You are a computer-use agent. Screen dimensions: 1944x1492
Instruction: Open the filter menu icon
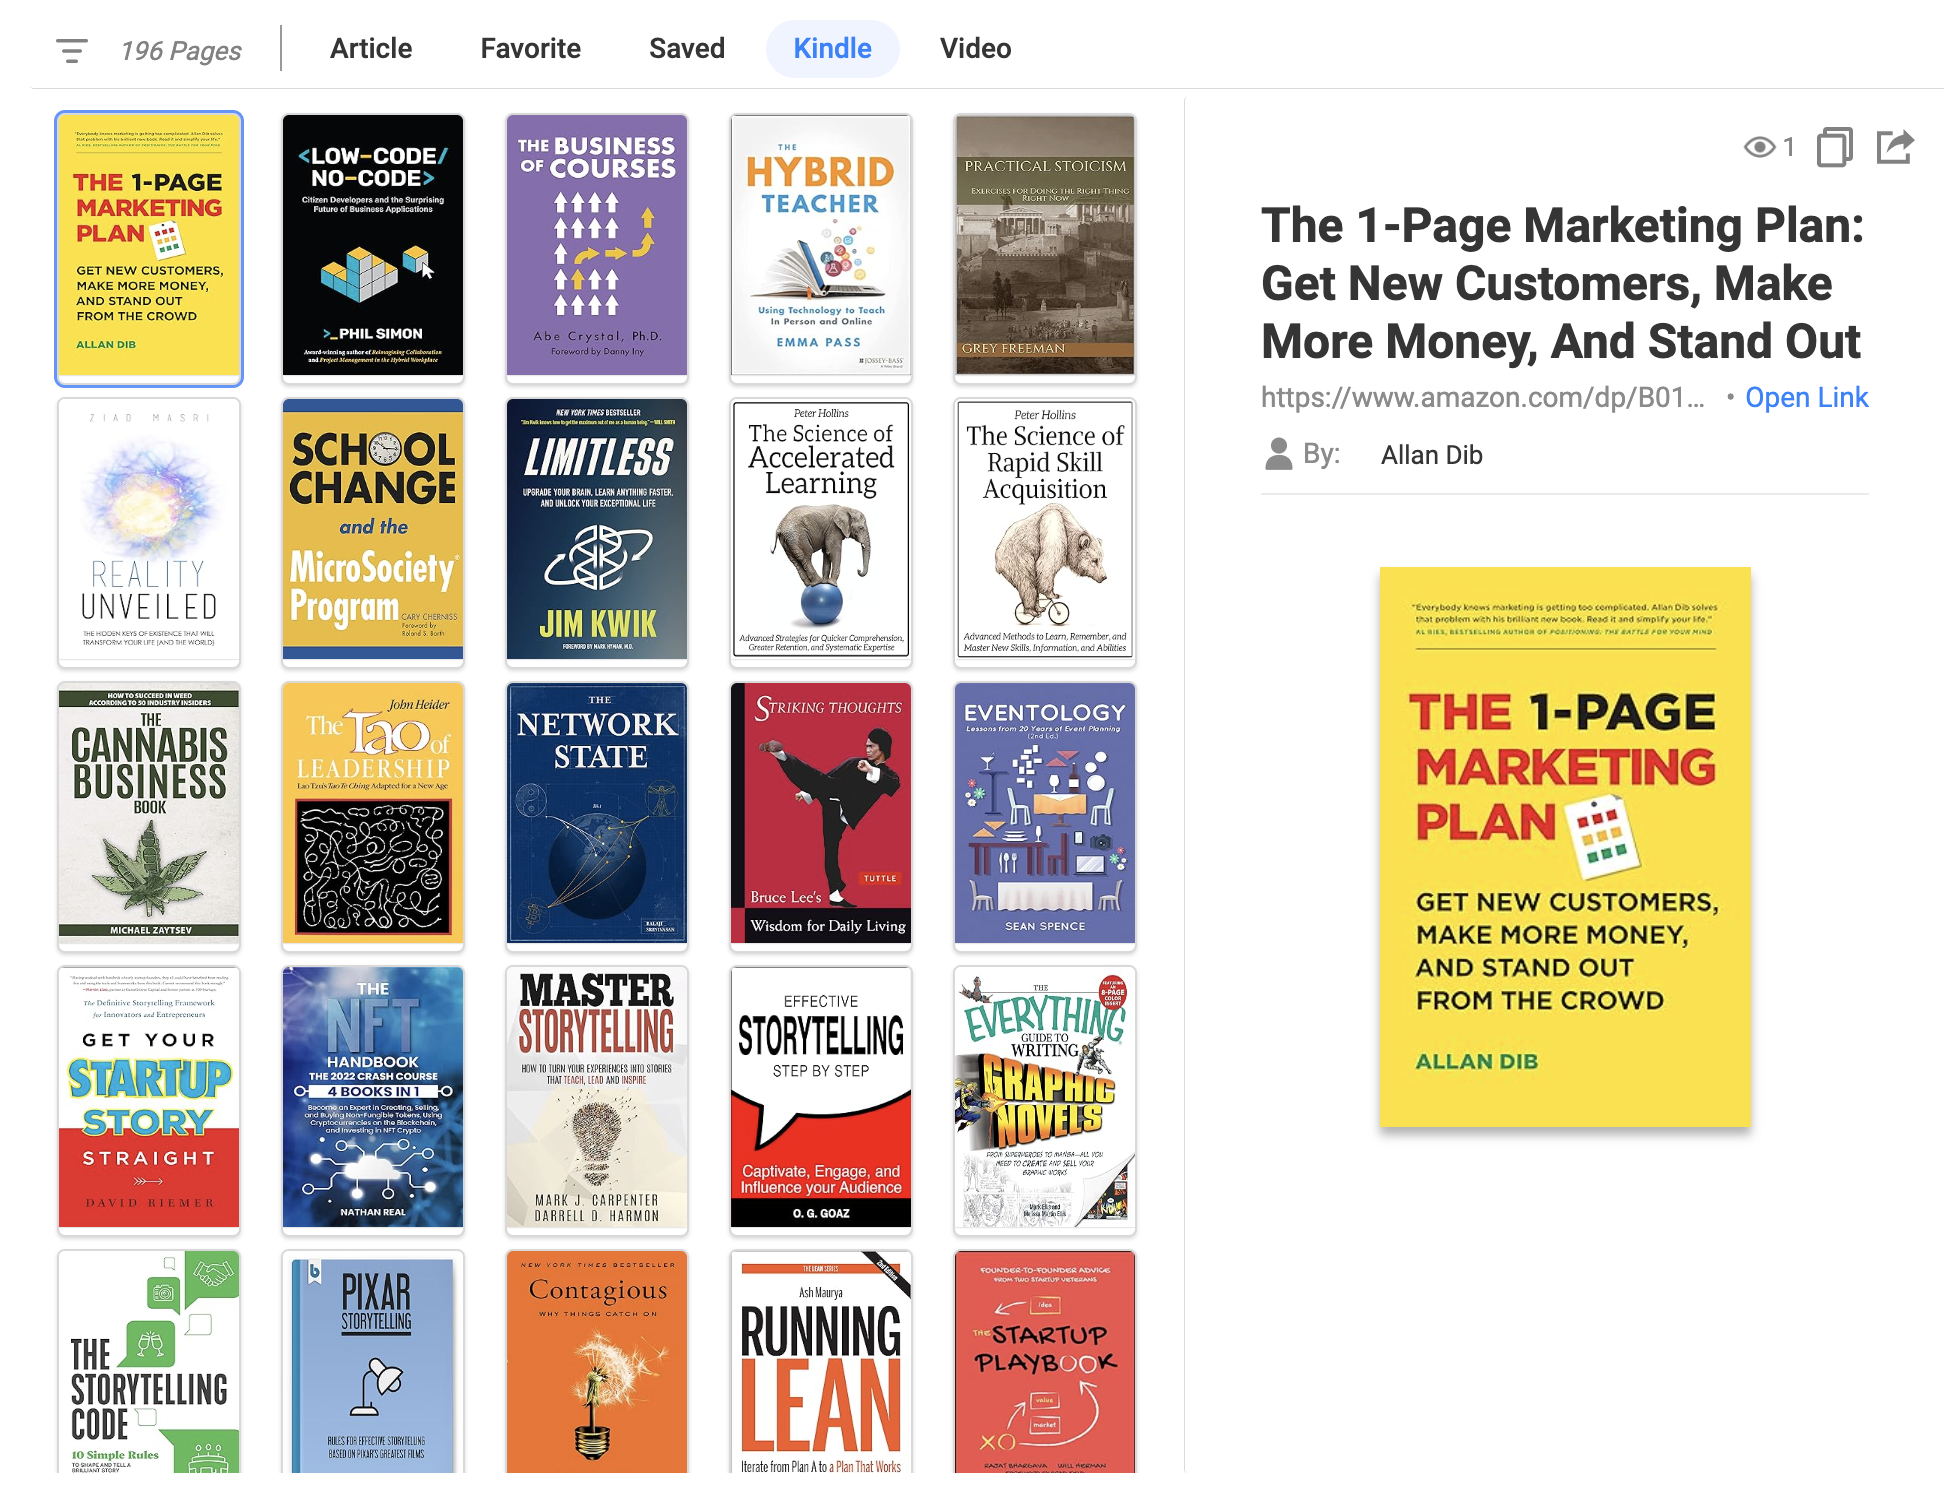click(71, 50)
